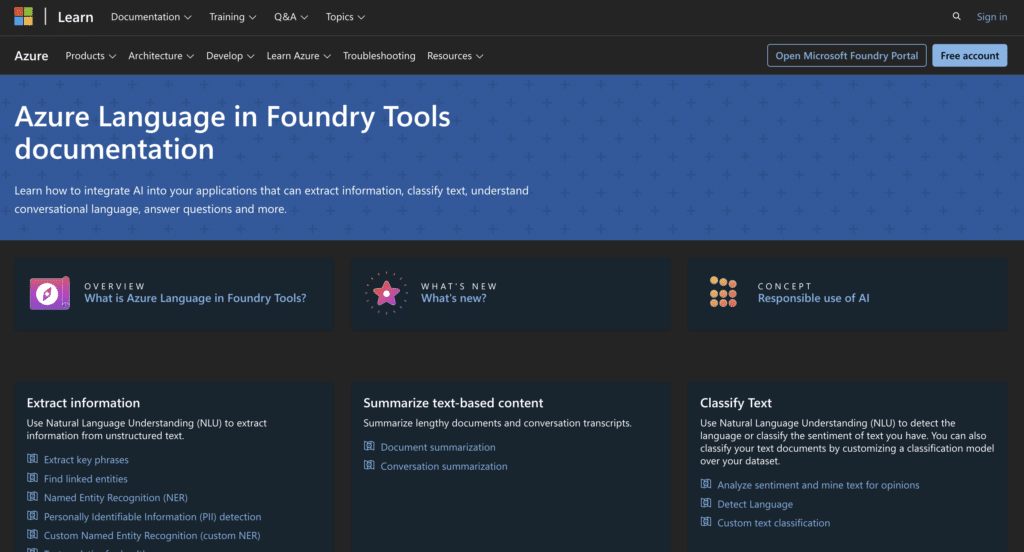Click icon beside Personally Identifiable Information detection
1024x552 pixels.
[32, 515]
